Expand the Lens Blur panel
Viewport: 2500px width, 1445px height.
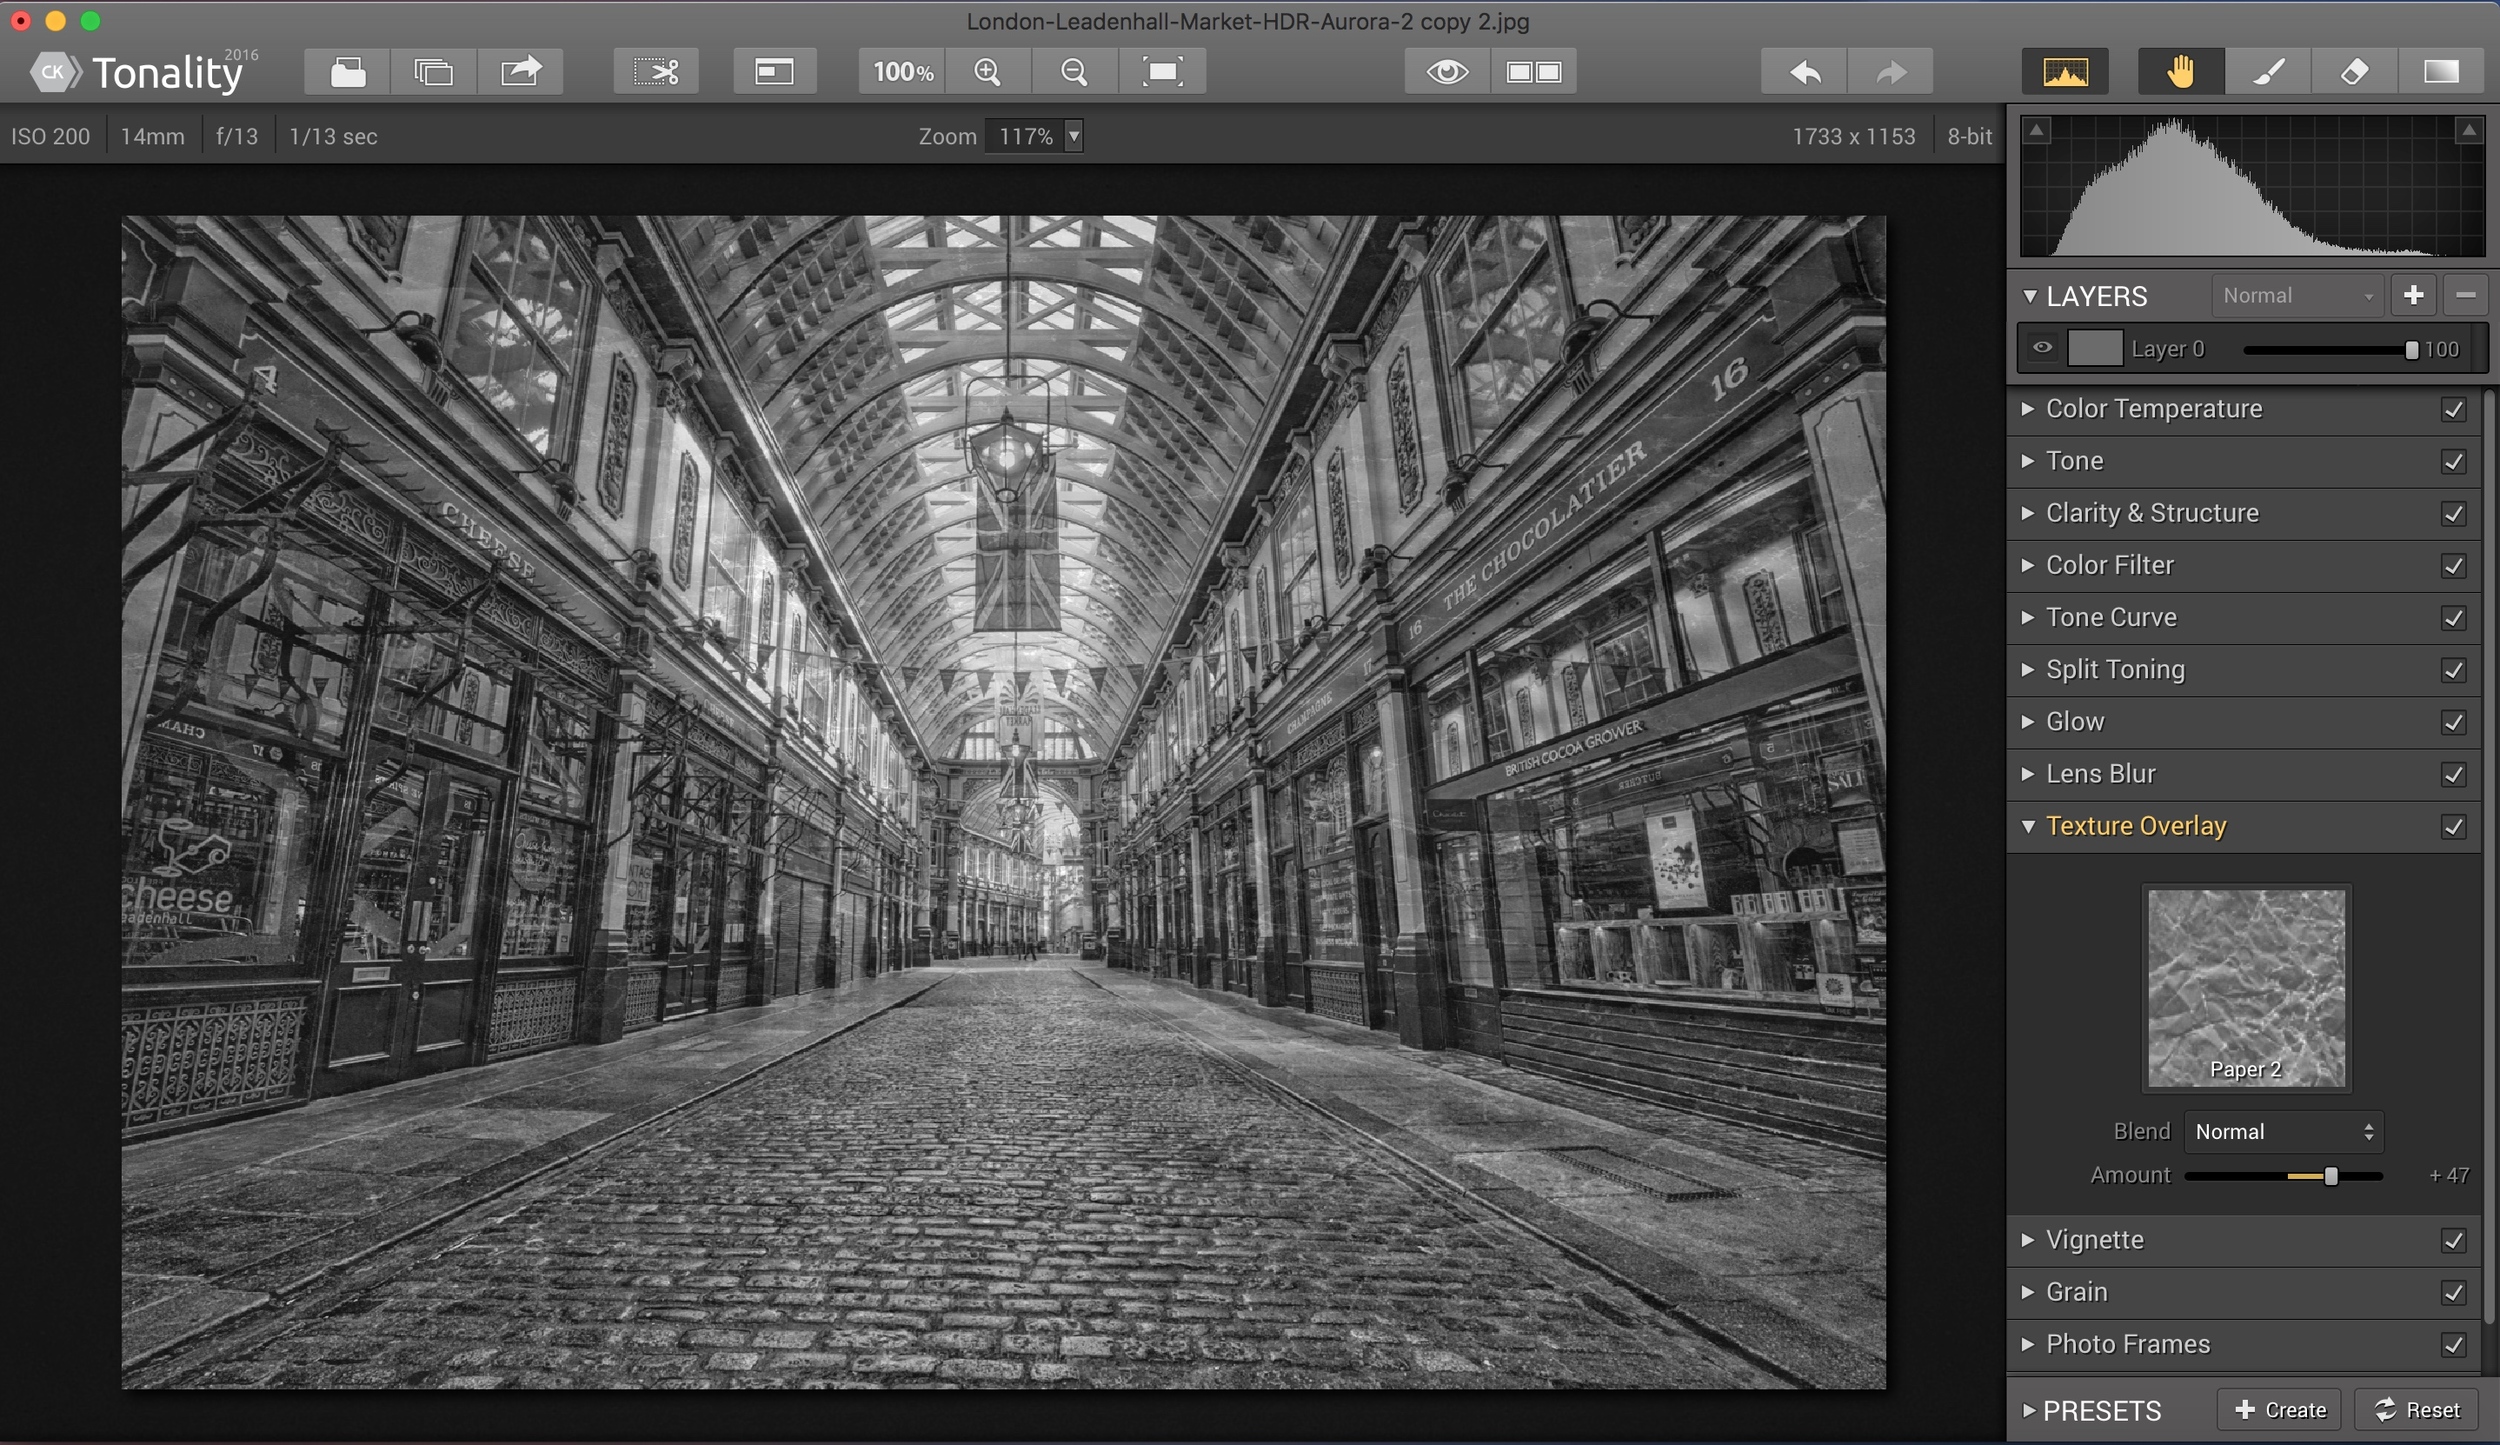[2028, 774]
